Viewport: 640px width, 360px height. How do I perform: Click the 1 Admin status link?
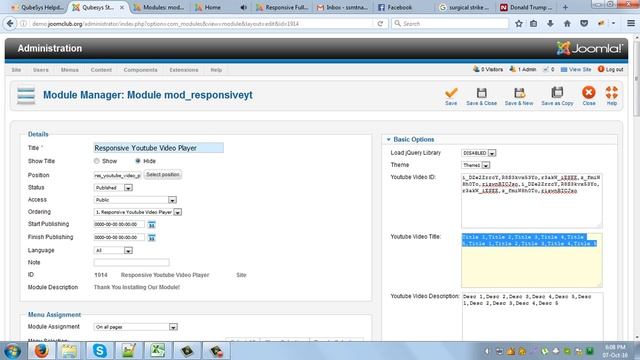click(523, 69)
